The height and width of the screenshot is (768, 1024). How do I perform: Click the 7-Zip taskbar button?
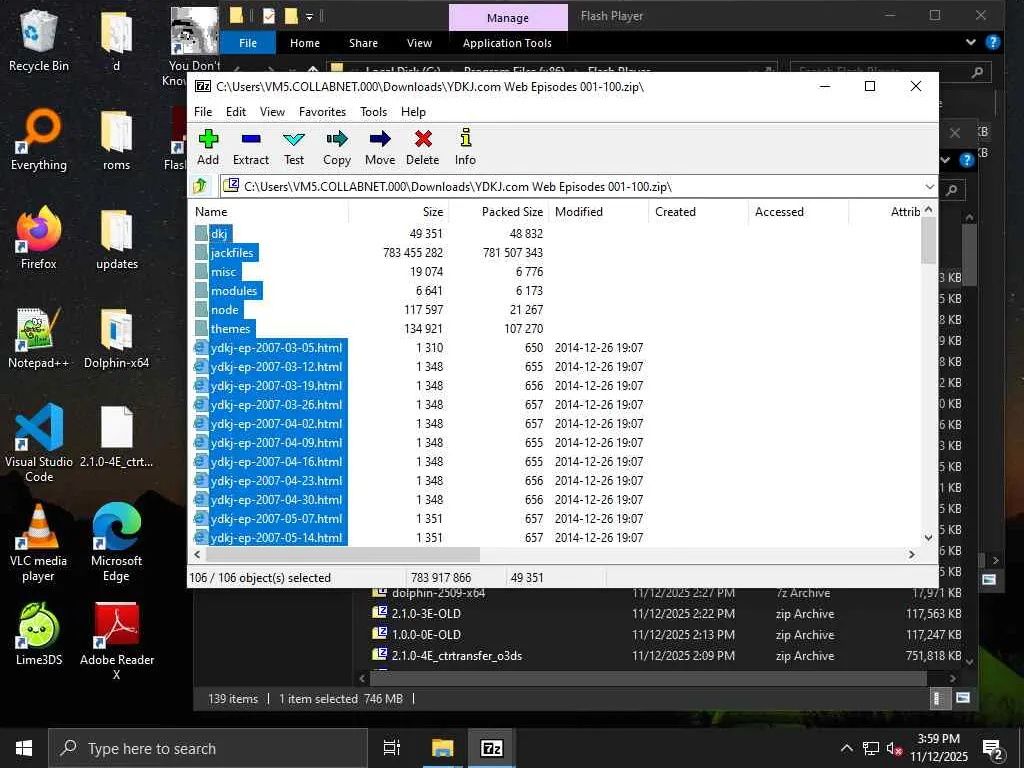[x=492, y=748]
